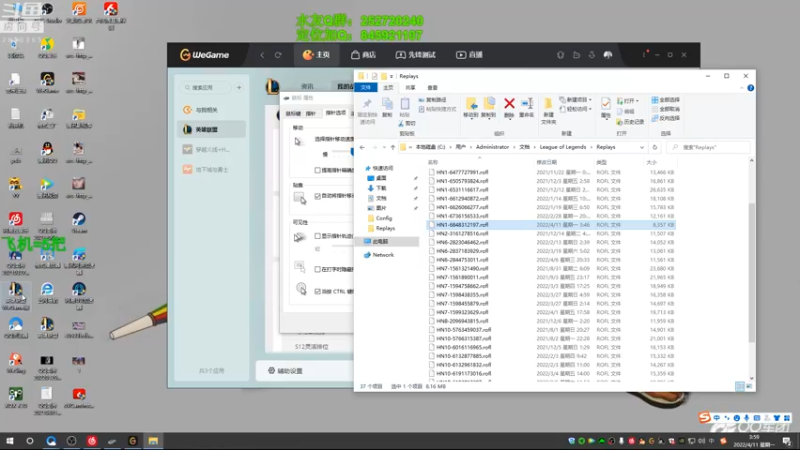Switch to the Share ribbon tab
The height and width of the screenshot is (450, 800).
(410, 88)
